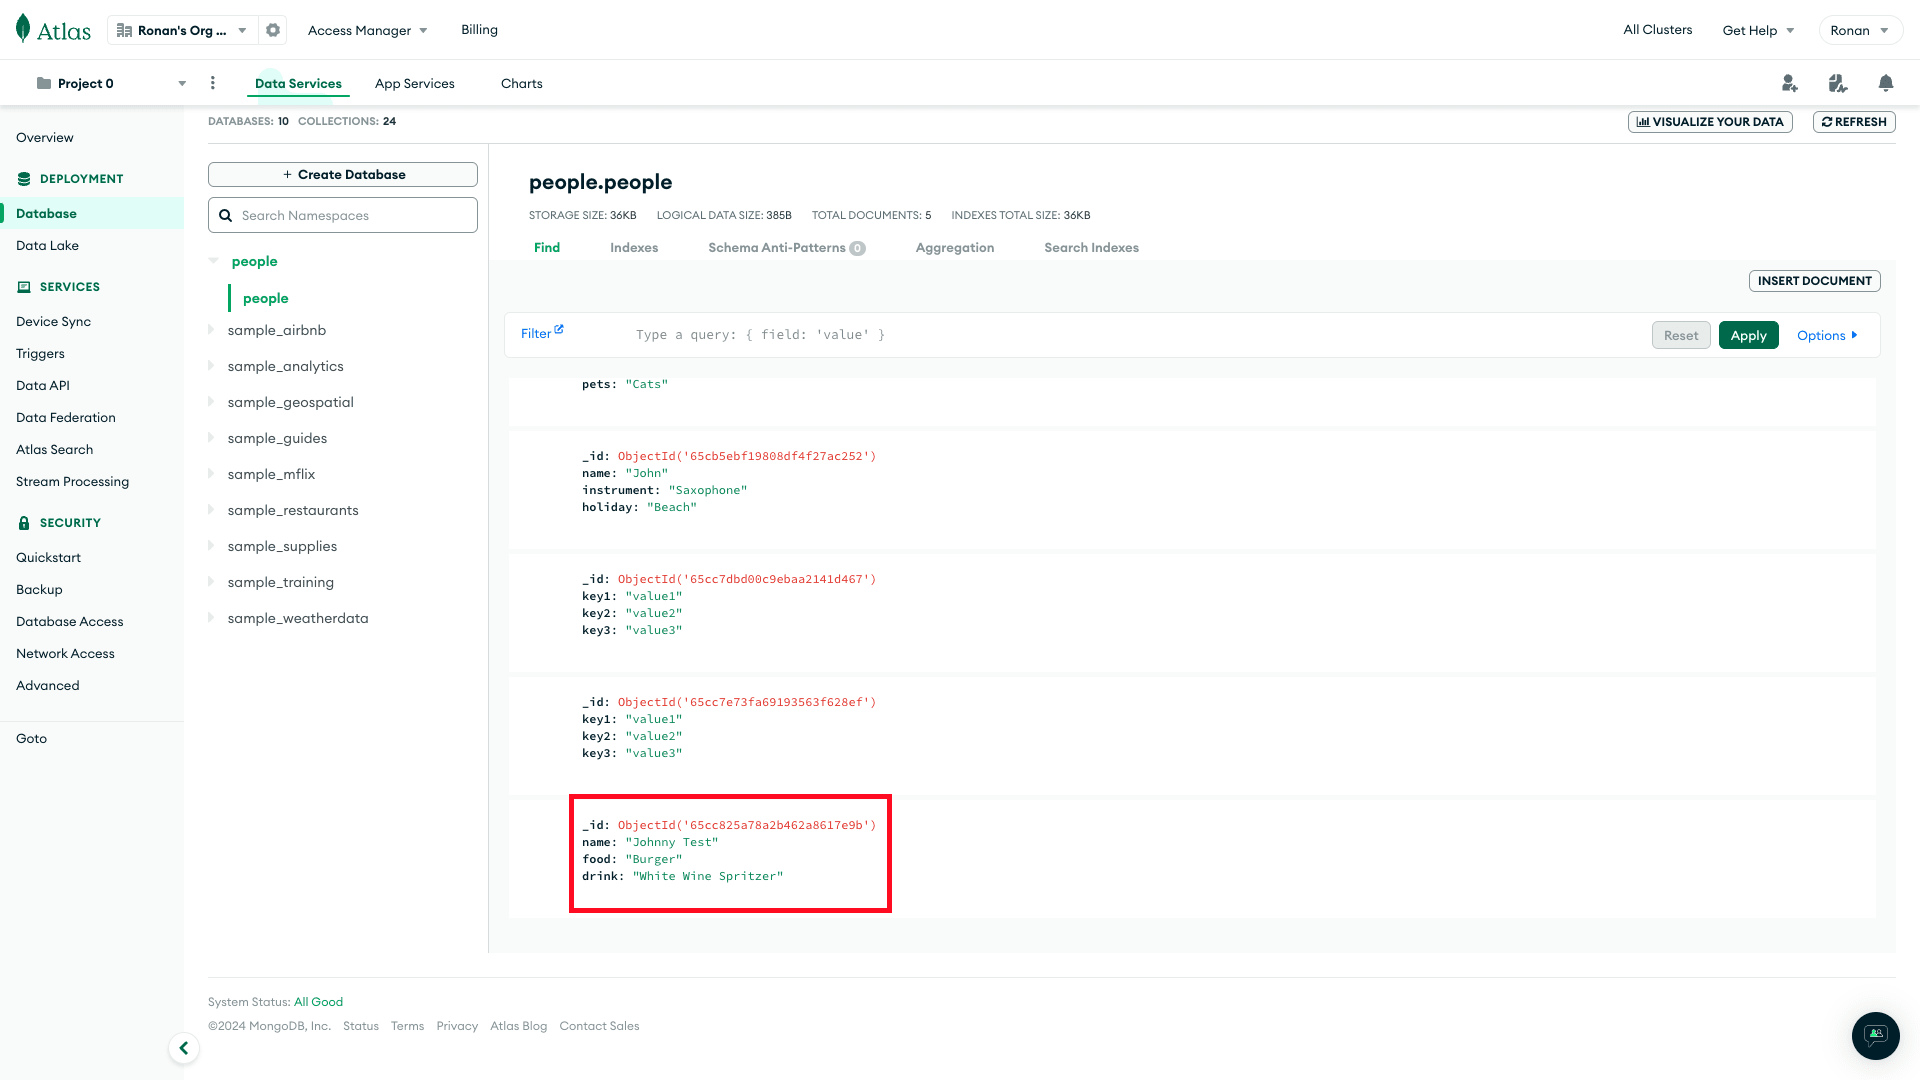Screen dimensions: 1920x1080
Task: Click the Filter external link icon
Action: click(x=559, y=329)
